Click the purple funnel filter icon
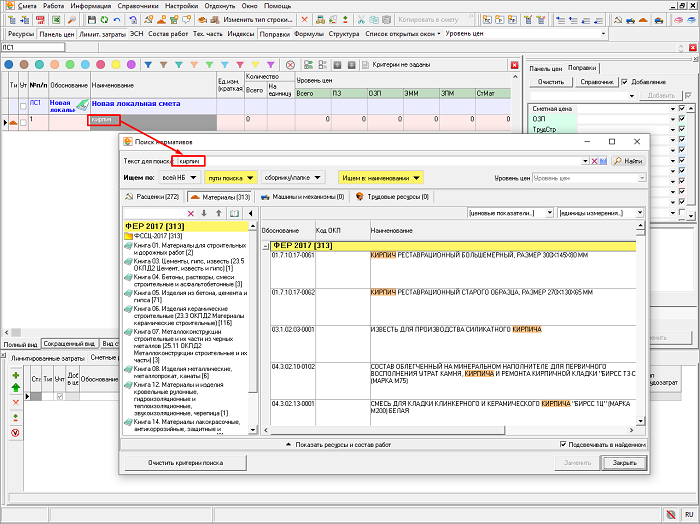Screen dimensions: 700x524 [x=271, y=65]
